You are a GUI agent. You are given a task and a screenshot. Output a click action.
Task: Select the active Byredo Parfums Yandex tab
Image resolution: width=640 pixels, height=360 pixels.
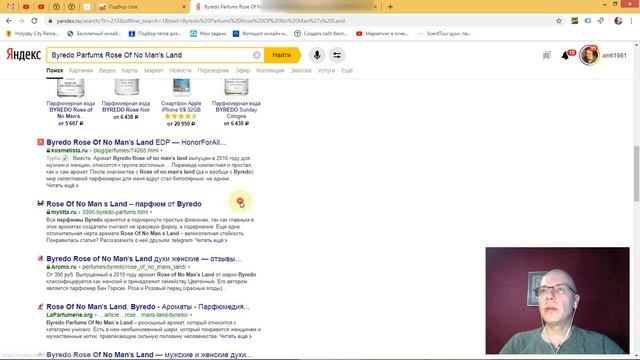coord(229,7)
